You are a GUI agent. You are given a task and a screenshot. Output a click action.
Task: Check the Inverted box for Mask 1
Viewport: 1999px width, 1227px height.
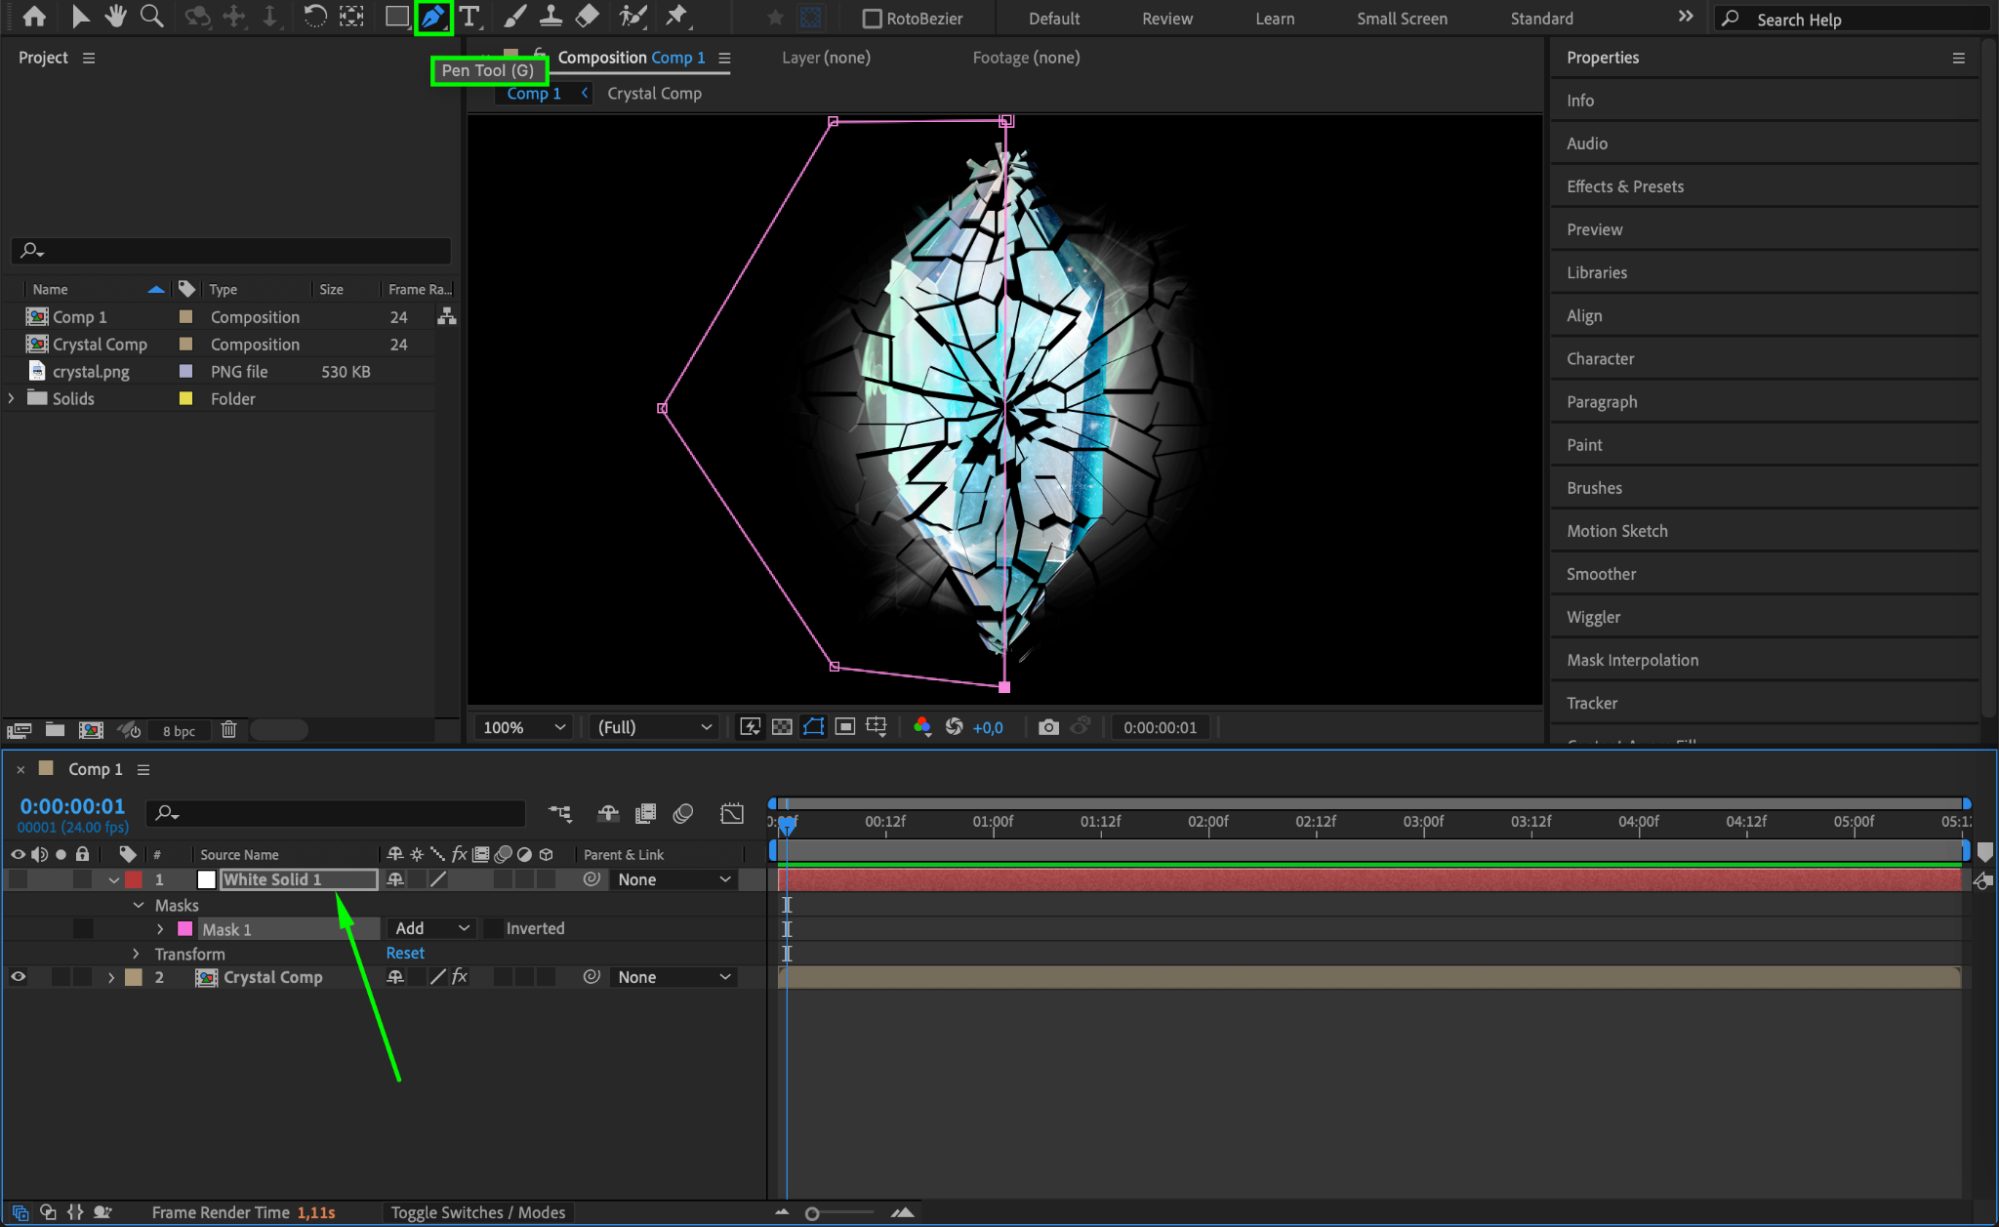[x=493, y=928]
